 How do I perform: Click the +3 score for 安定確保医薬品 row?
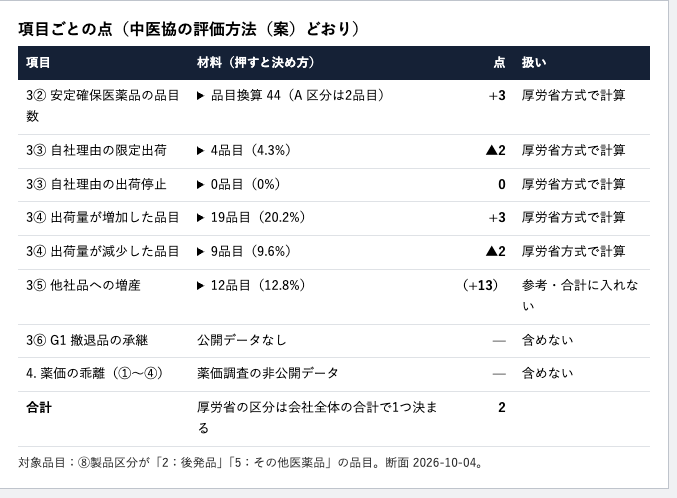click(x=497, y=95)
